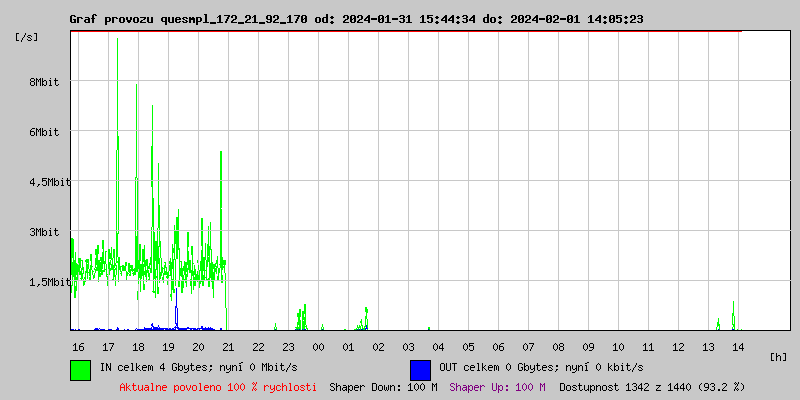
Task: Click hour marker 21 on the time axis
Action: click(x=228, y=346)
